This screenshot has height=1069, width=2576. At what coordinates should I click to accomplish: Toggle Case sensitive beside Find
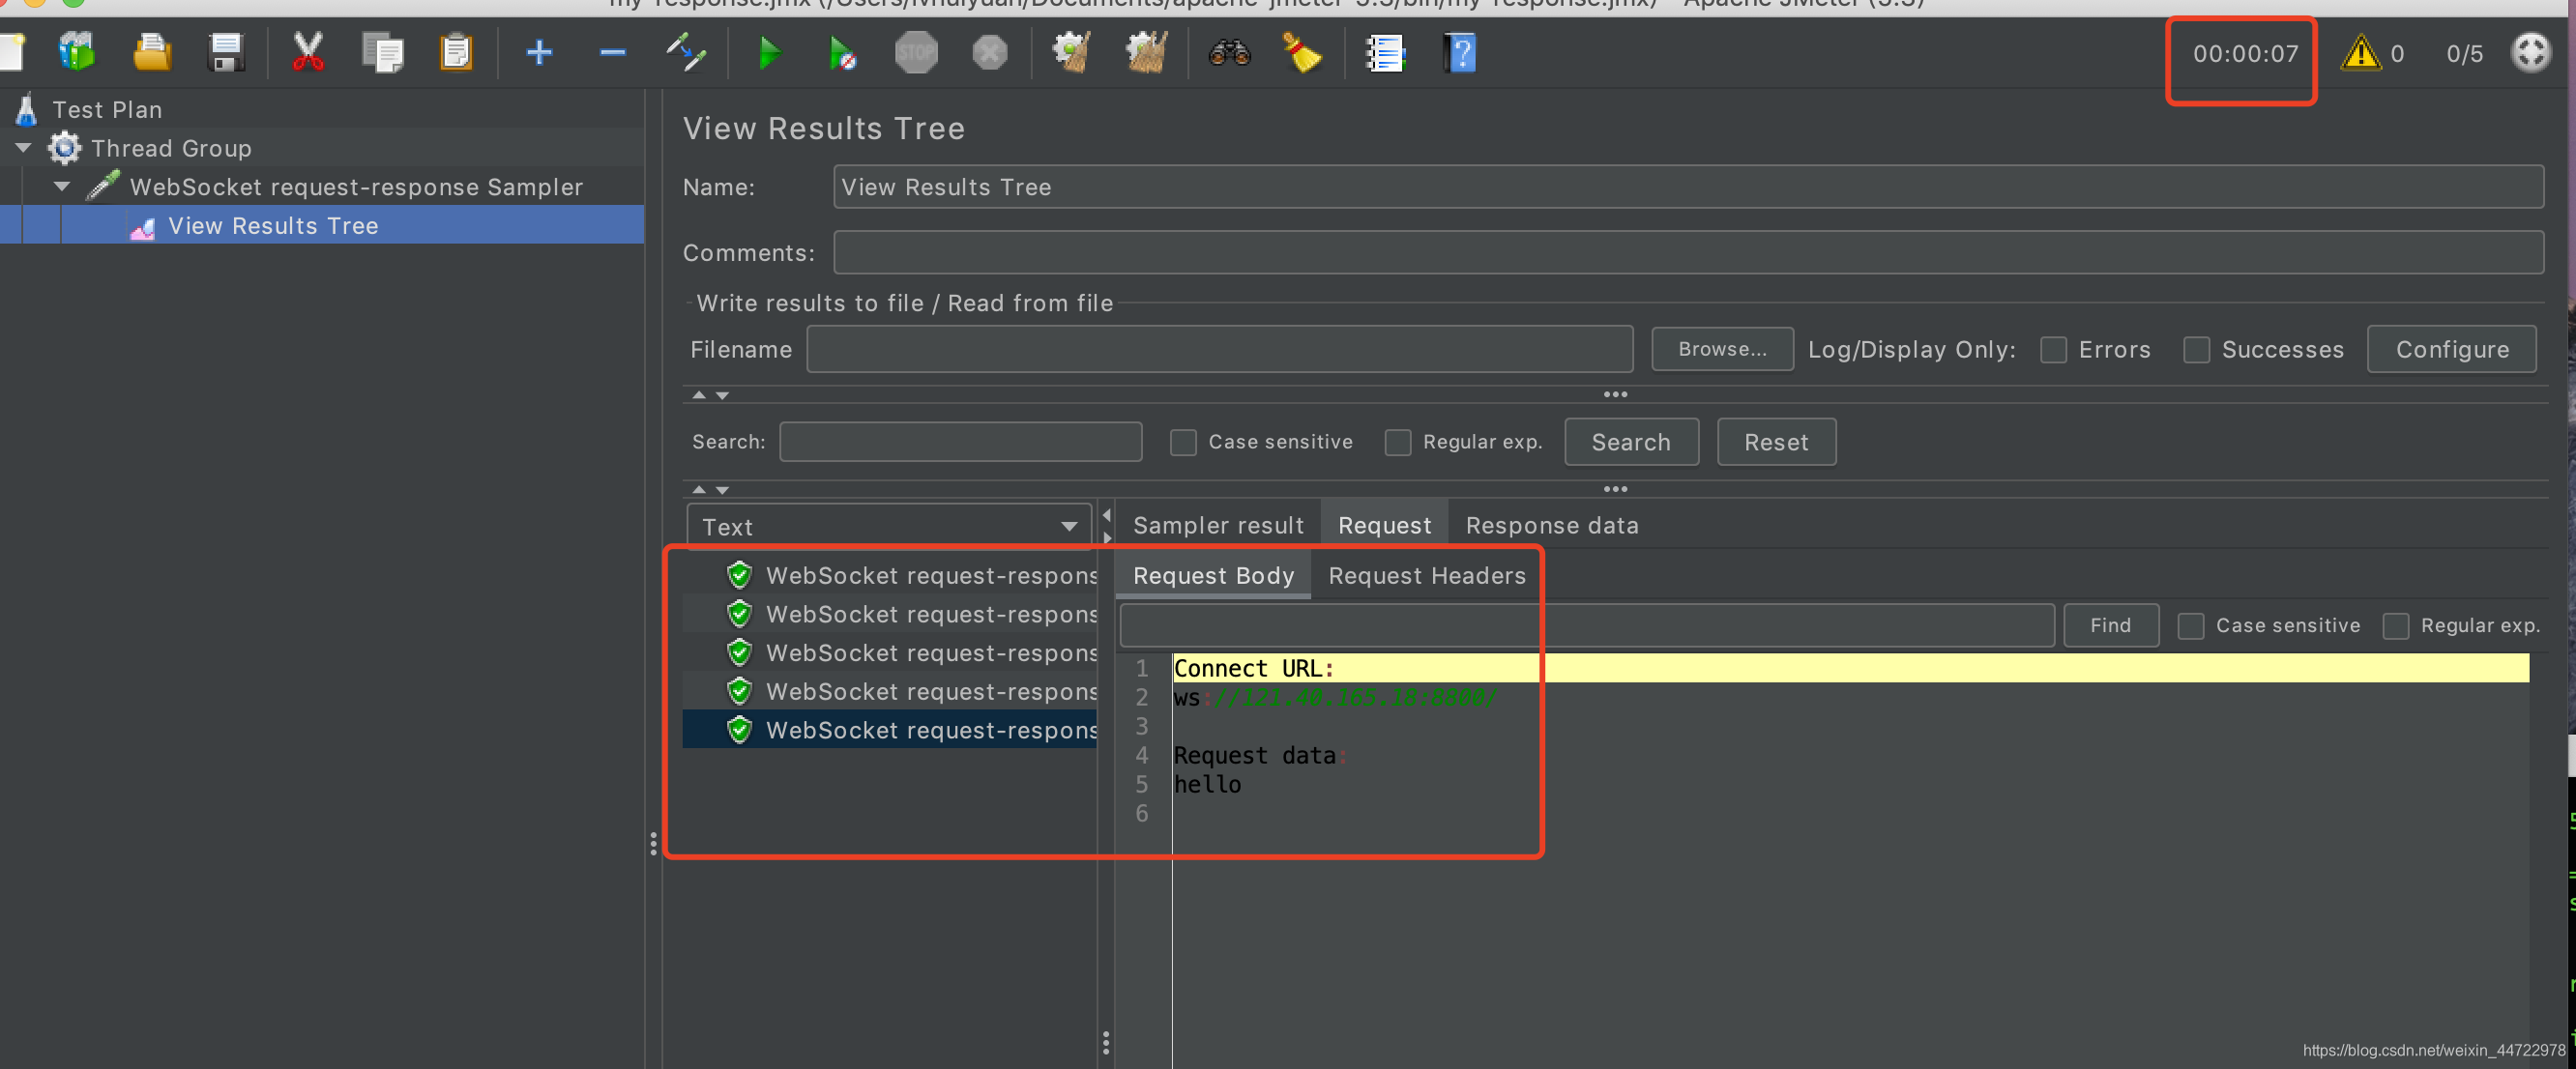click(x=2190, y=626)
